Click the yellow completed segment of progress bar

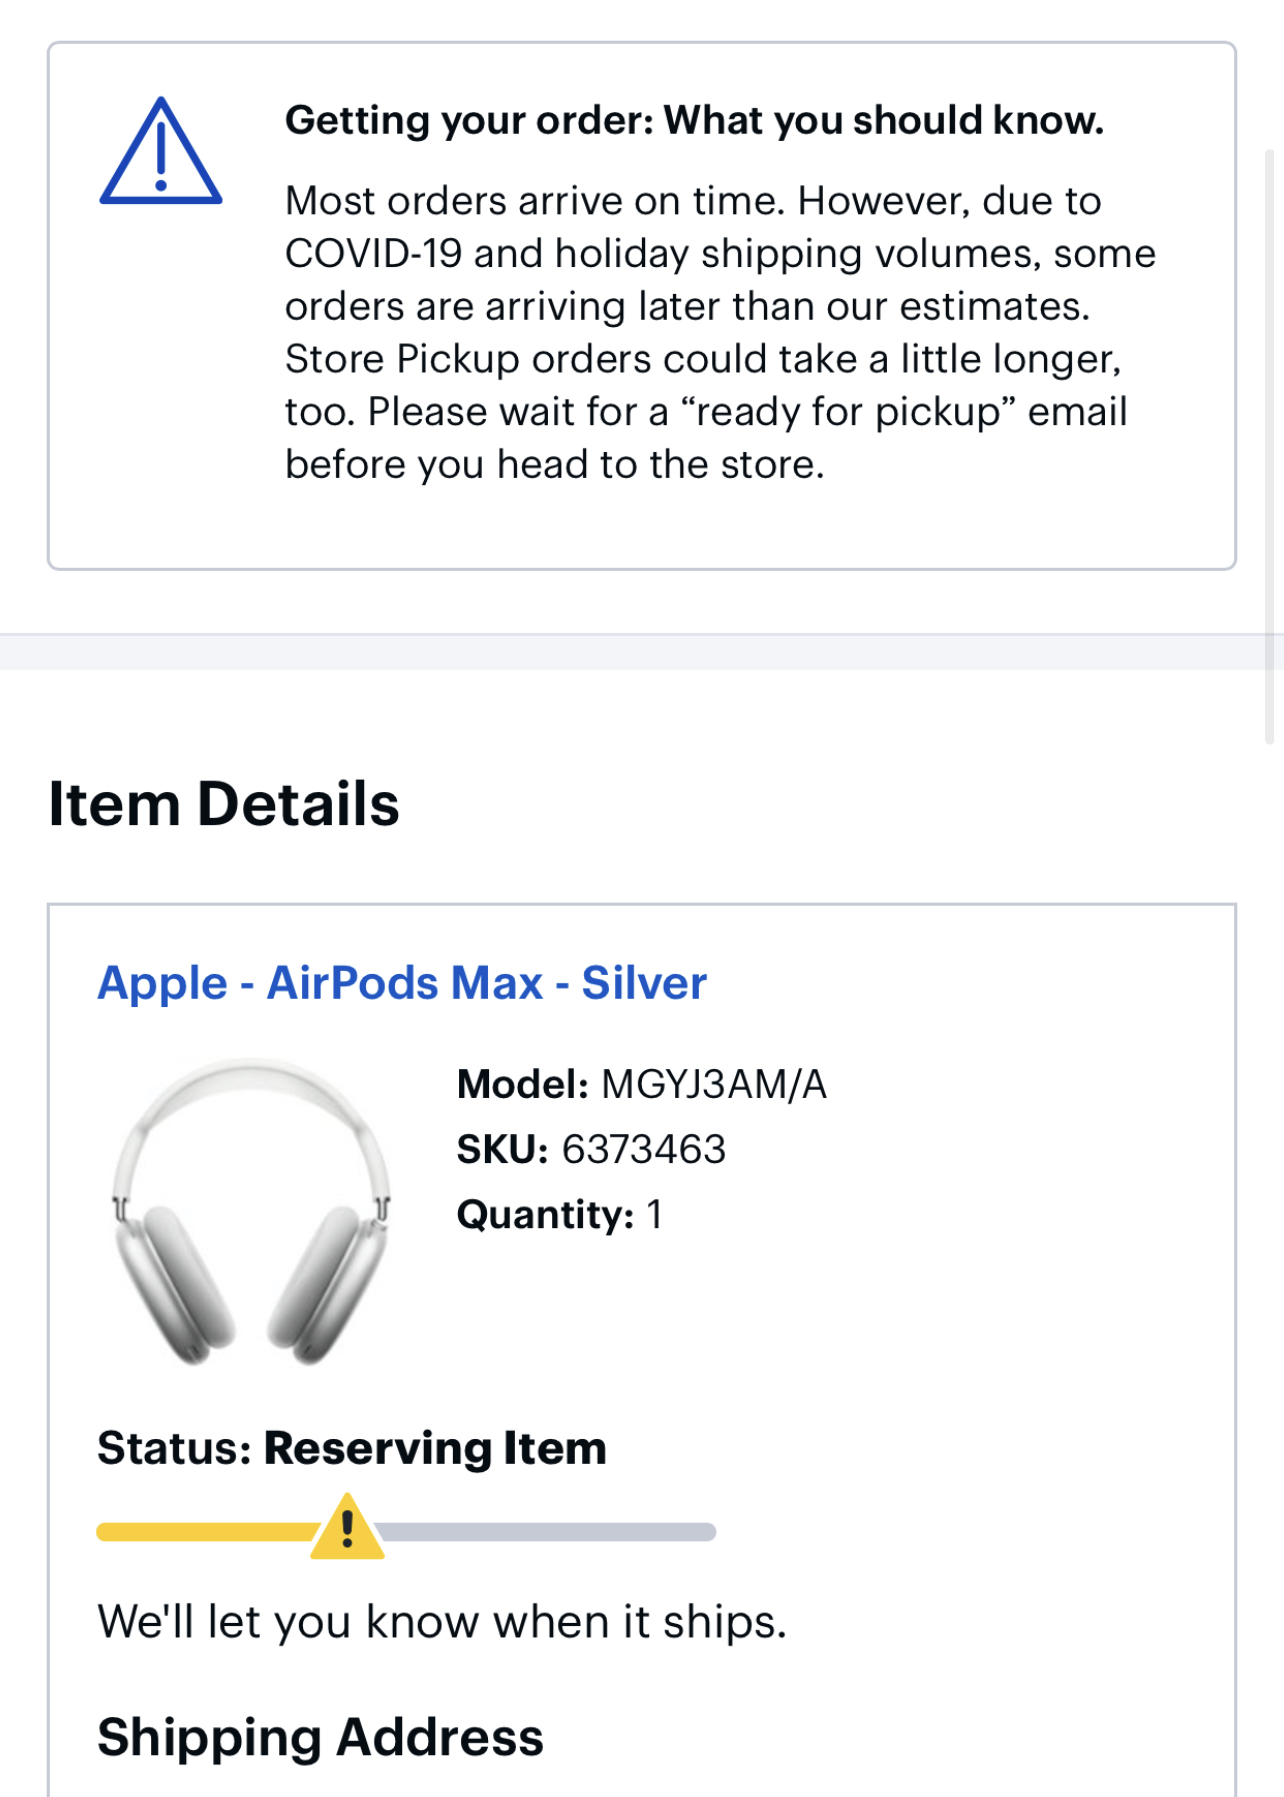[205, 1532]
